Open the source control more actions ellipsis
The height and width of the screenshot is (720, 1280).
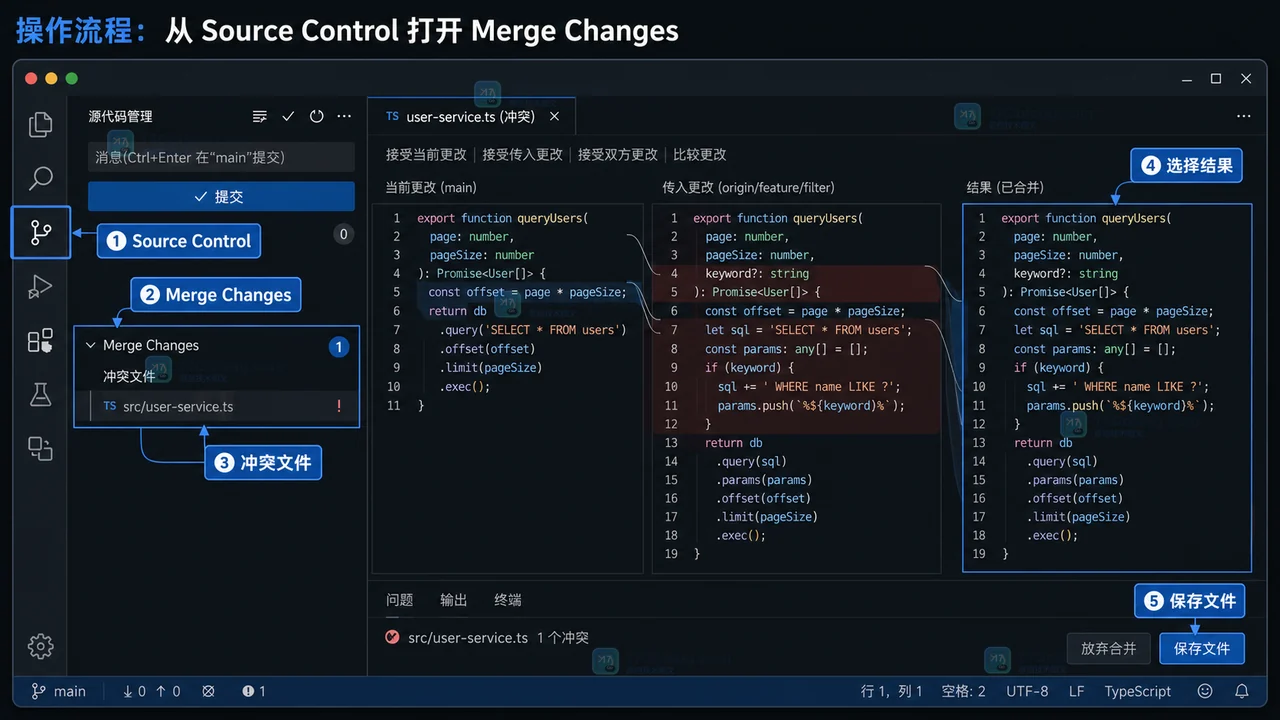pyautogui.click(x=344, y=117)
